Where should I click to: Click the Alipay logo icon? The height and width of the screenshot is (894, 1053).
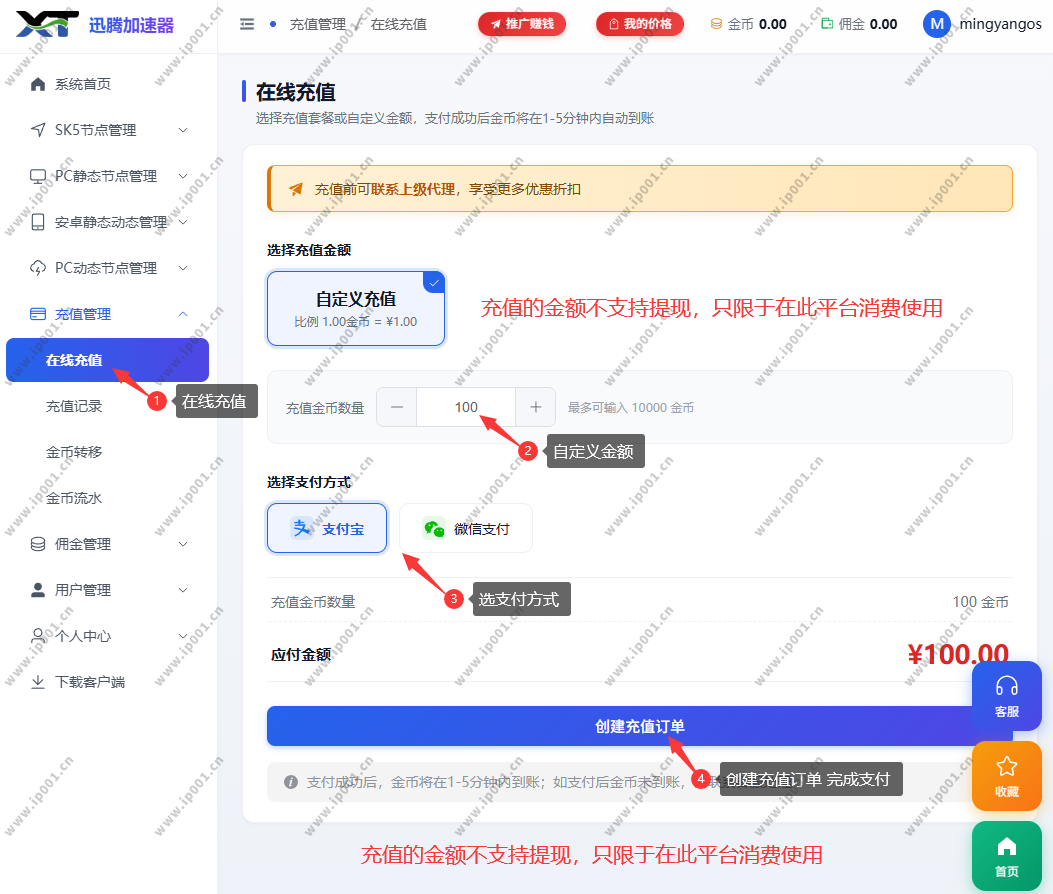pos(302,528)
